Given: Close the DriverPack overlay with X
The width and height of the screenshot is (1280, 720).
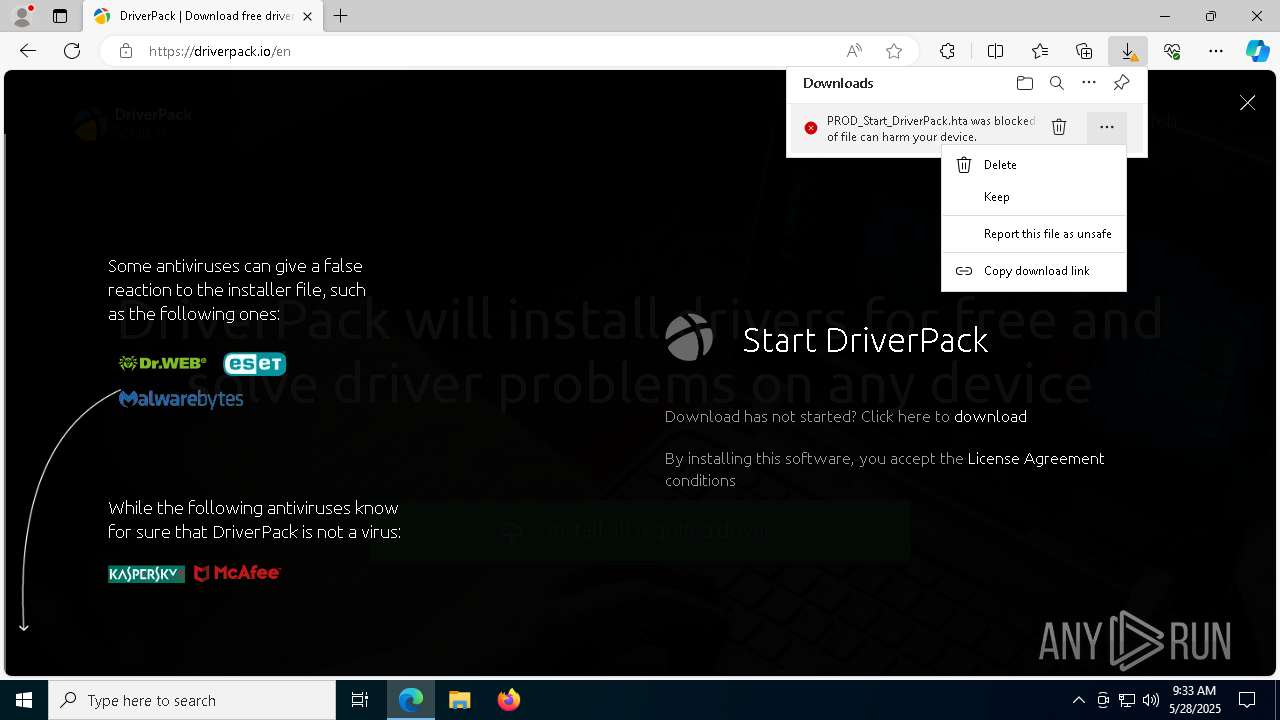Looking at the screenshot, I should tap(1247, 103).
